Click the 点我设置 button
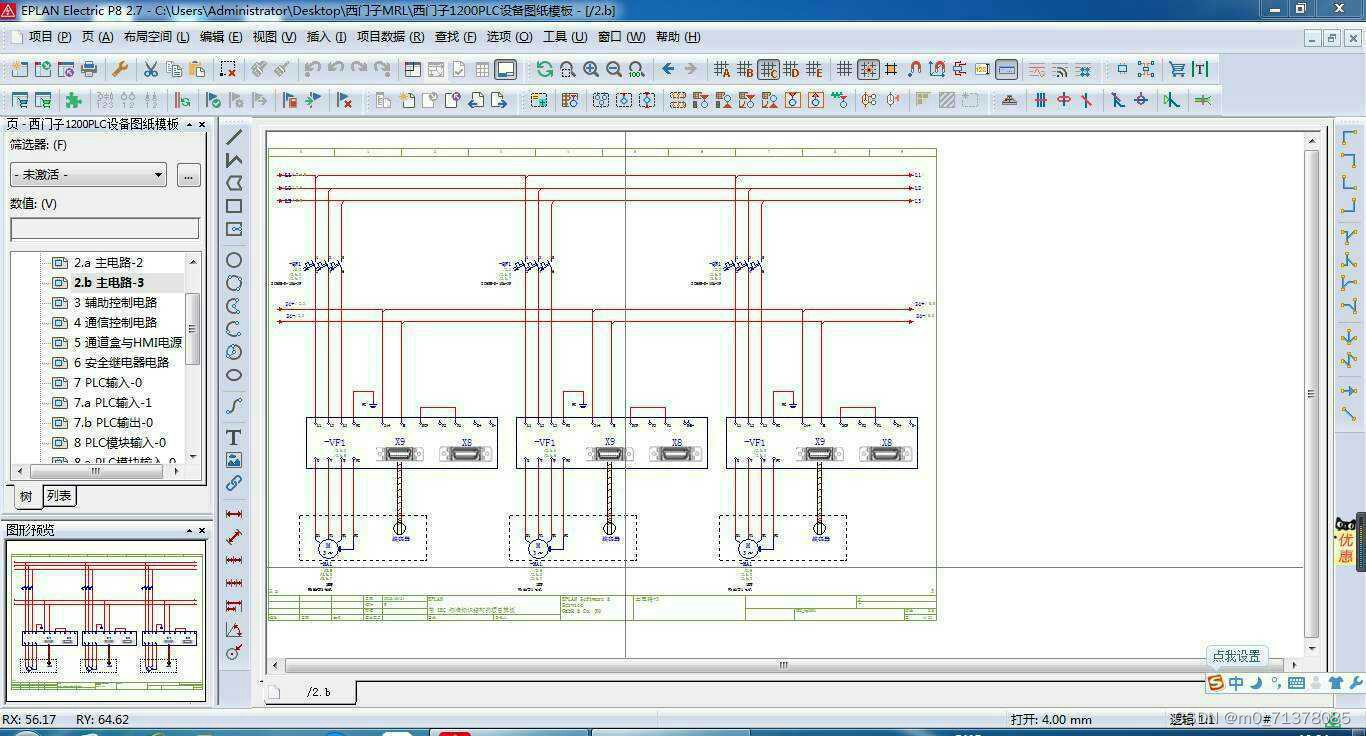This screenshot has height=736, width=1366. [x=1237, y=656]
